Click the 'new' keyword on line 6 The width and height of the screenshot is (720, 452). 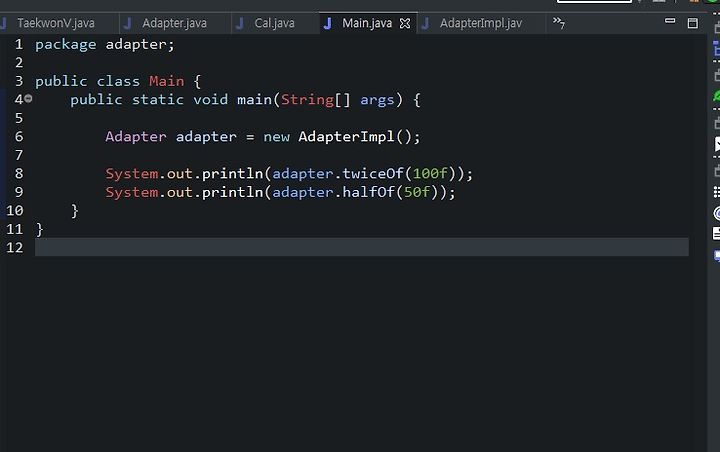(x=276, y=137)
